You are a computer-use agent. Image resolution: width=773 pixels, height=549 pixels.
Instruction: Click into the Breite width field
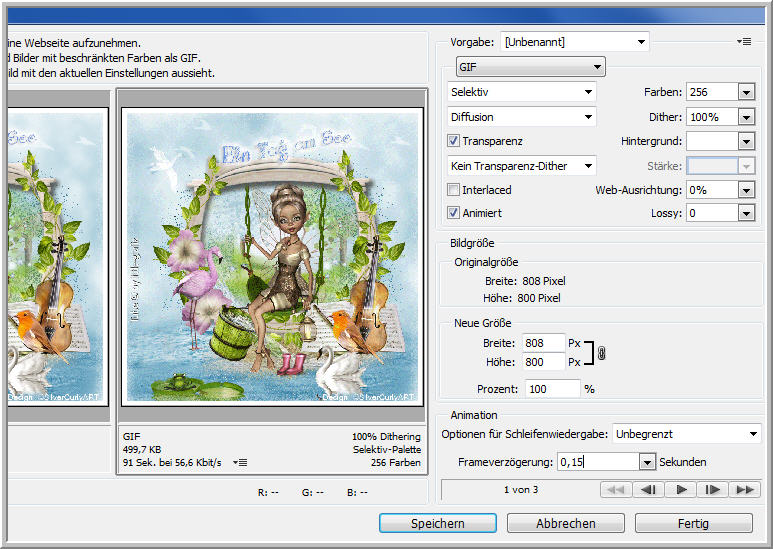(543, 343)
